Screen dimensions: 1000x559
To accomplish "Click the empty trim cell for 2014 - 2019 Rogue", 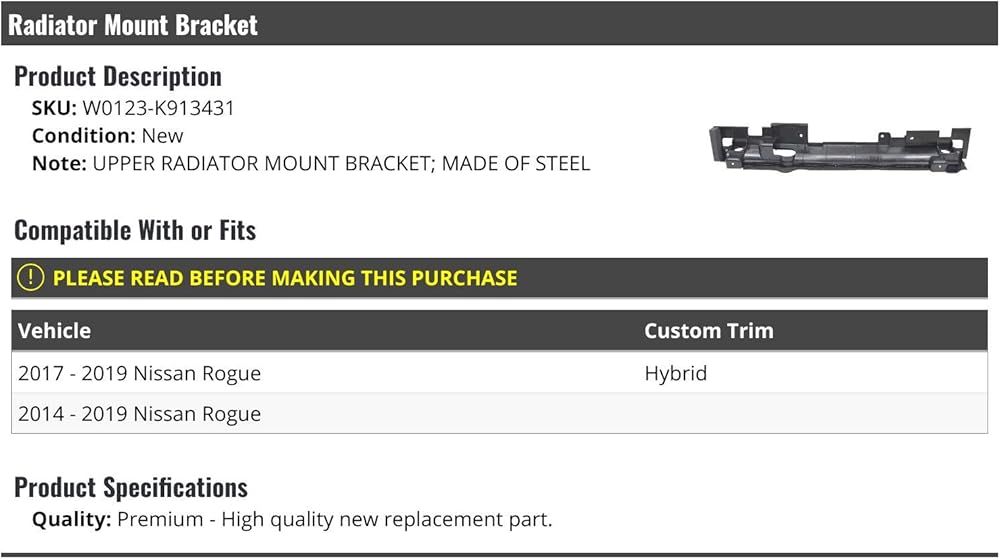I will tap(814, 414).
